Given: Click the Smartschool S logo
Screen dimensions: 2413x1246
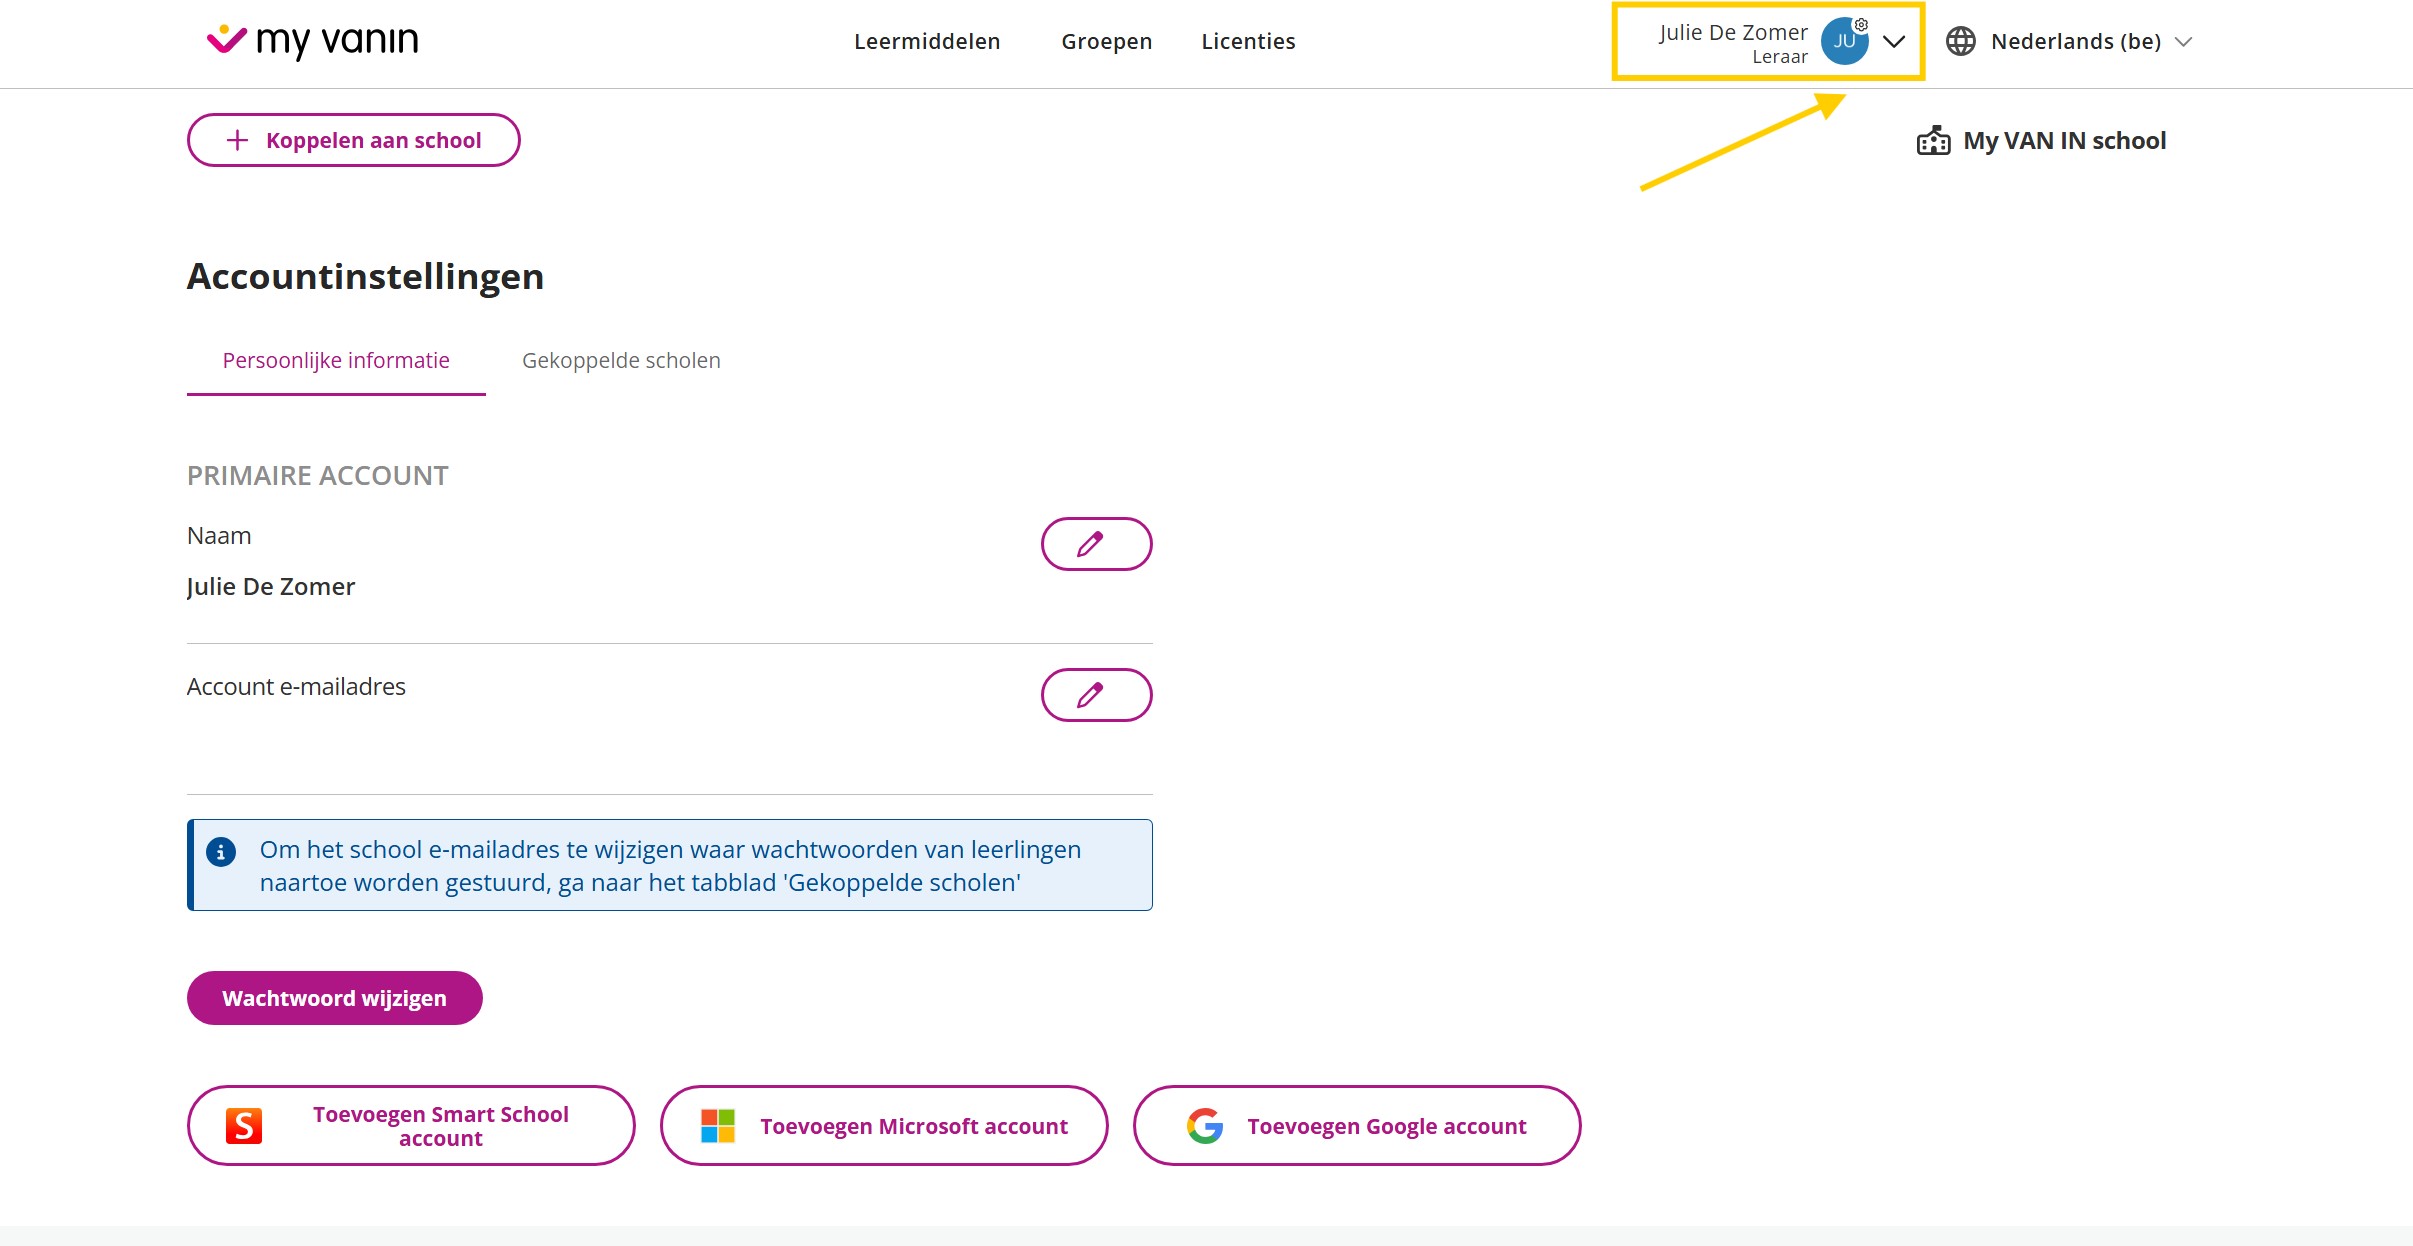Looking at the screenshot, I should coord(243,1126).
